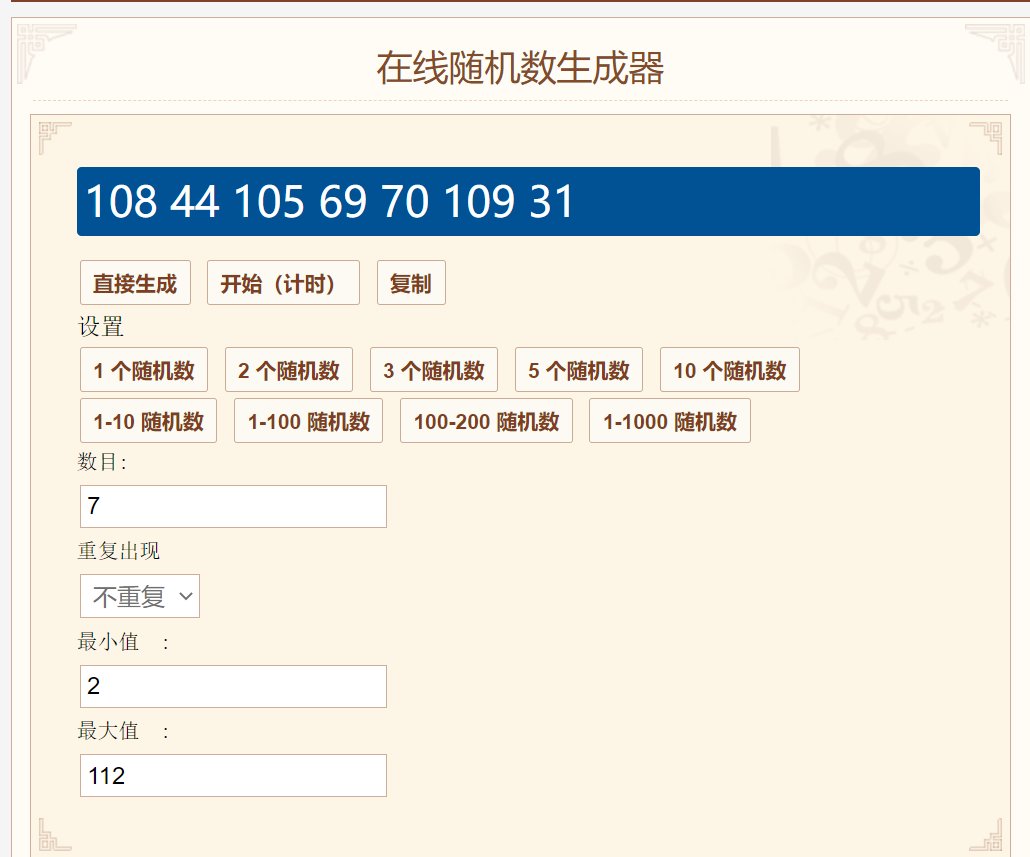Open the 不重复 dropdown
The height and width of the screenshot is (857, 1030).
(140, 596)
